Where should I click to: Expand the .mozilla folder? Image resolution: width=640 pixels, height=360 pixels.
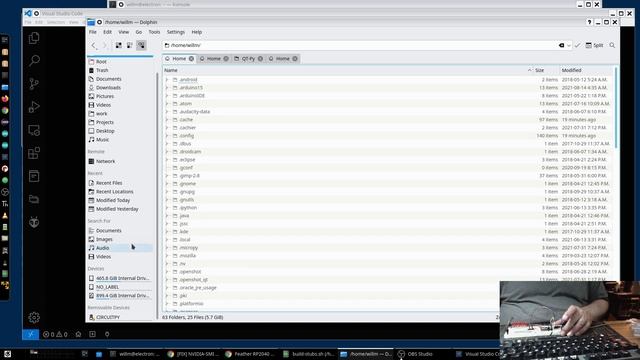tap(167, 256)
